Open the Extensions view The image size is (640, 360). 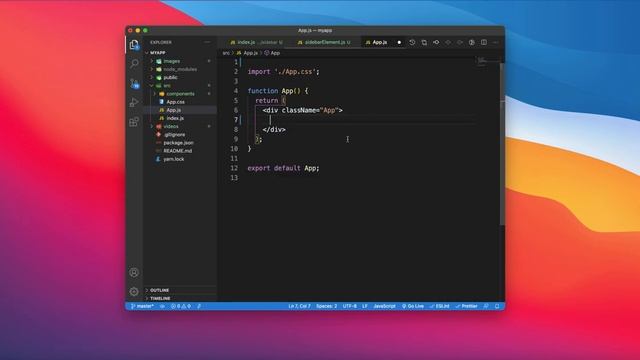134,122
